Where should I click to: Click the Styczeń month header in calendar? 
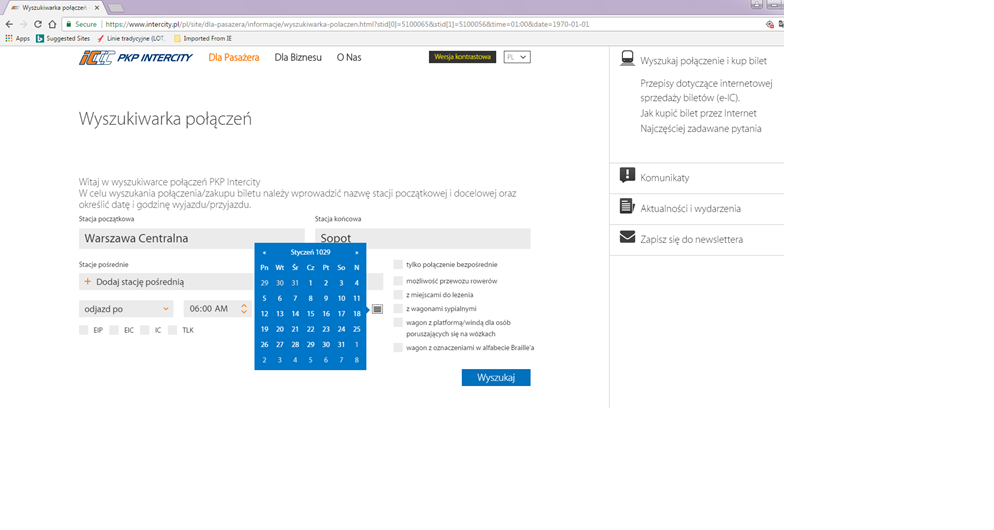pos(310,252)
